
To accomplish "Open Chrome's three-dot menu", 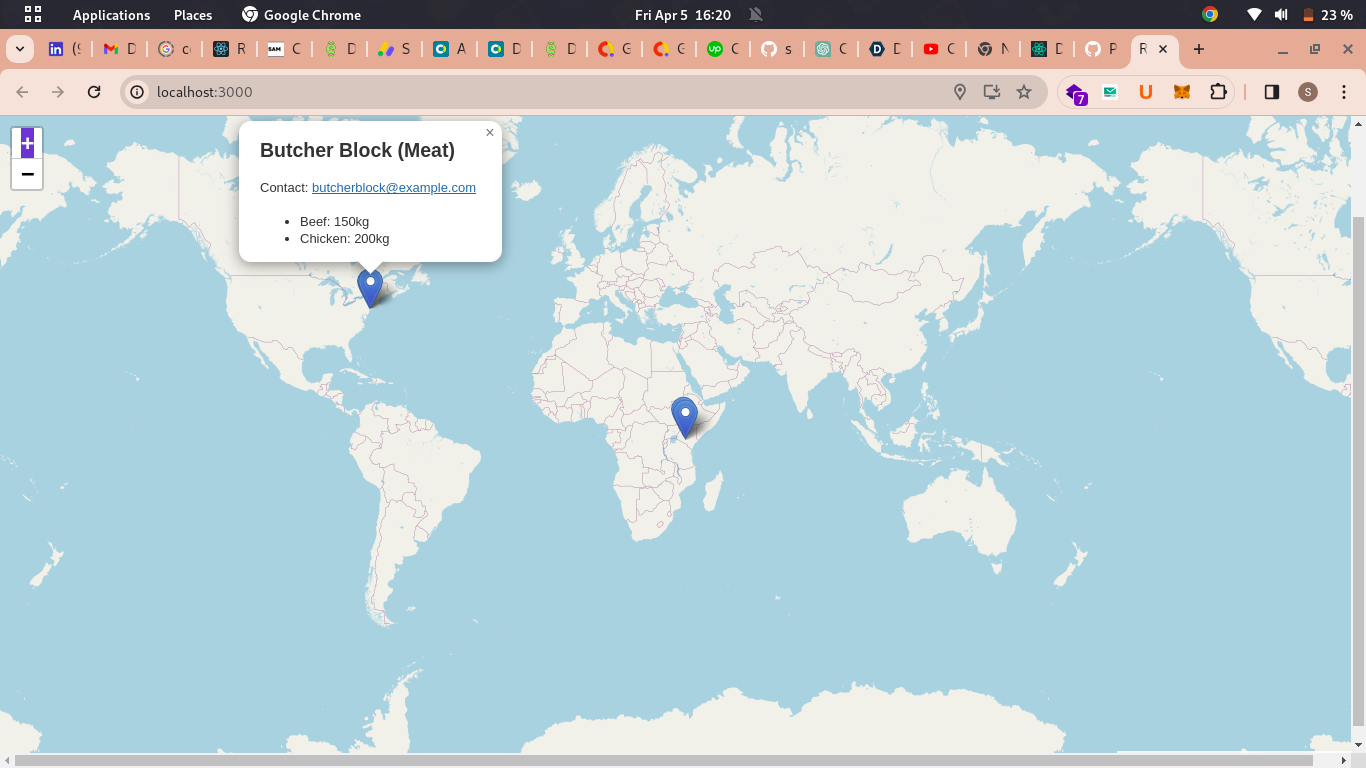I will (1343, 92).
